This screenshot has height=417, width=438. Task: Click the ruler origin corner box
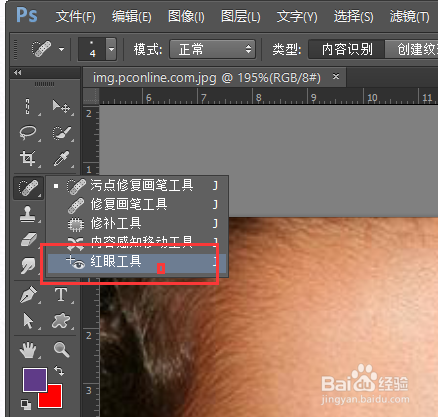(x=91, y=96)
